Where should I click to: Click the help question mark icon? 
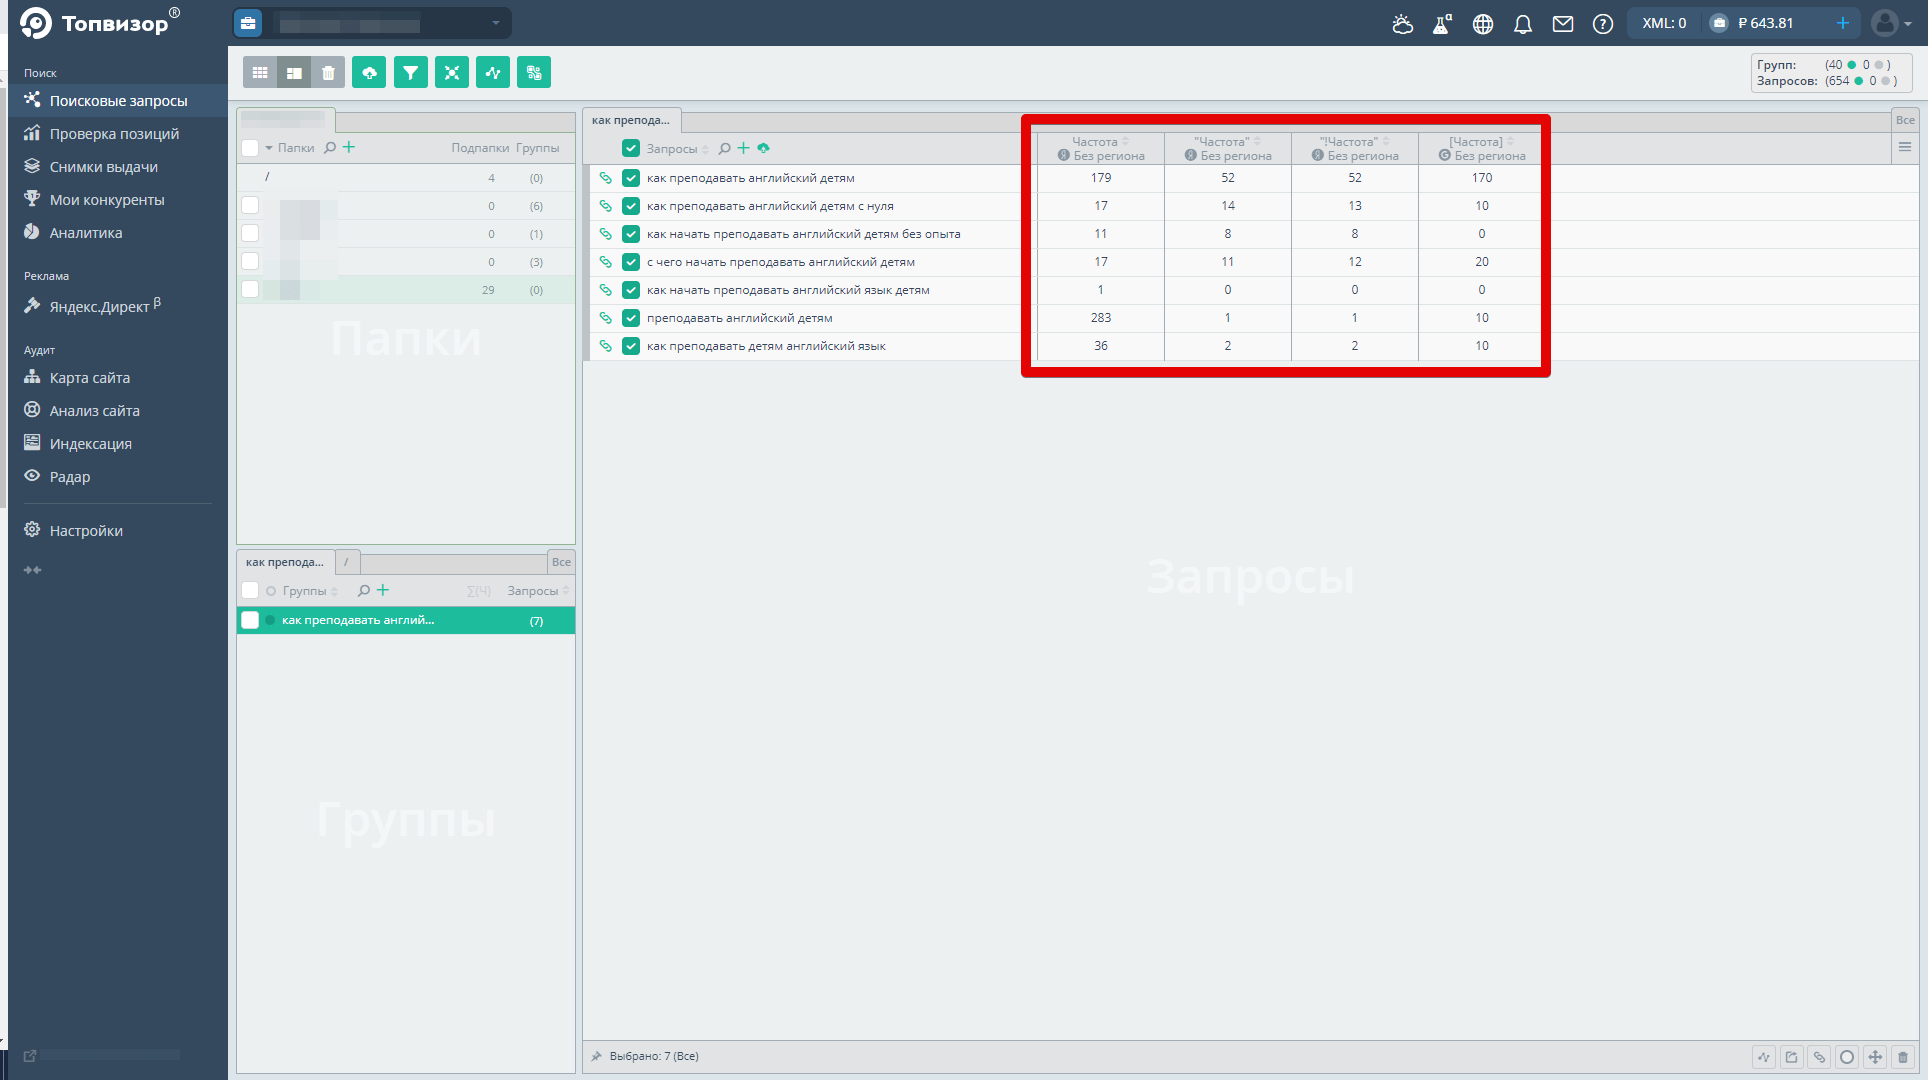tap(1602, 24)
